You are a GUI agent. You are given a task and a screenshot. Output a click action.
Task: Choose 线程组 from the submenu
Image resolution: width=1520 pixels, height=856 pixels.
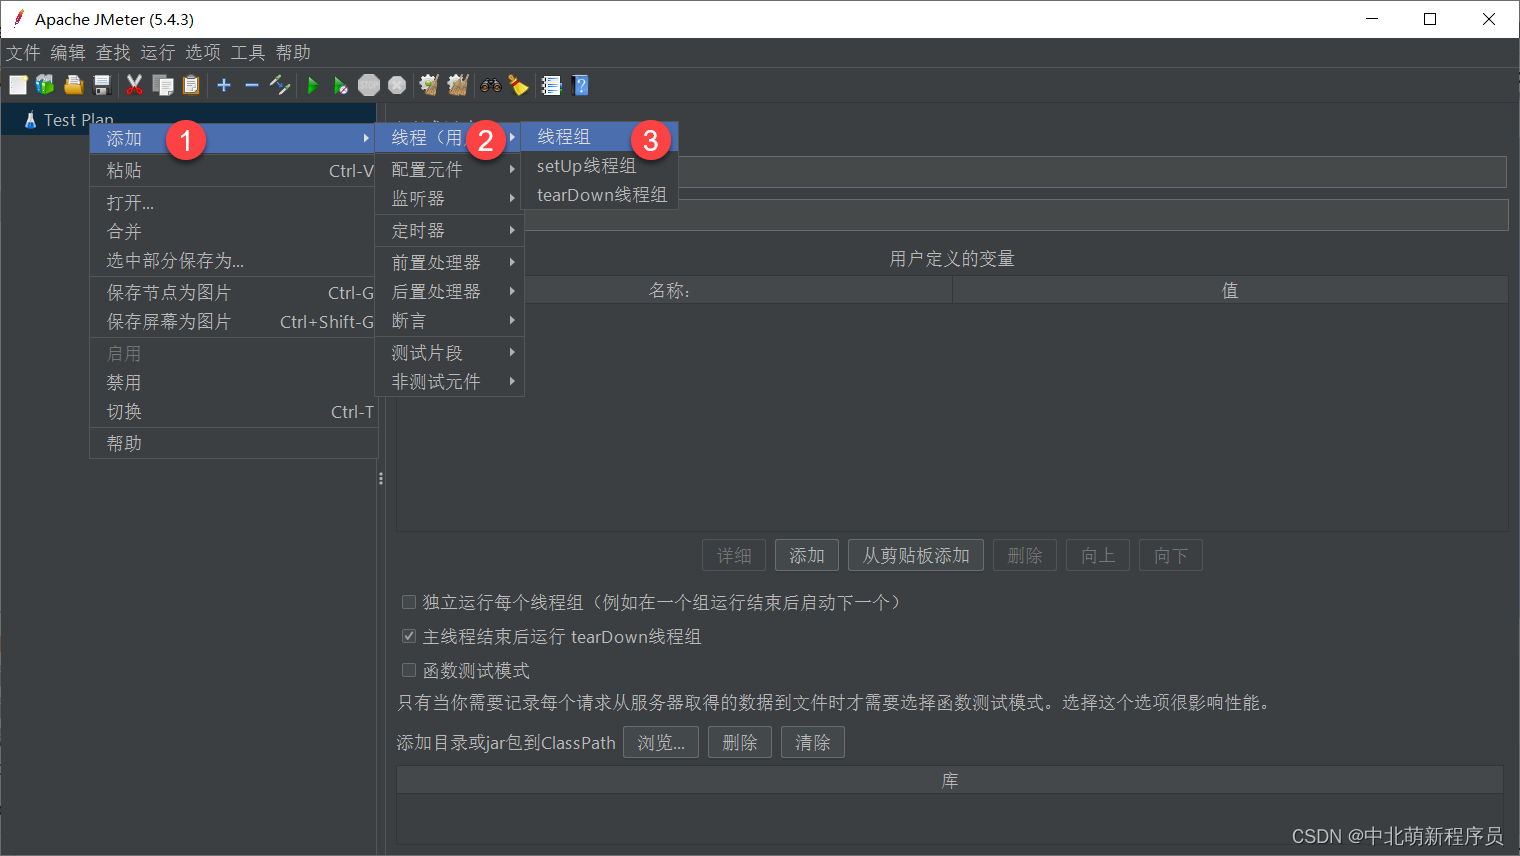[600, 137]
